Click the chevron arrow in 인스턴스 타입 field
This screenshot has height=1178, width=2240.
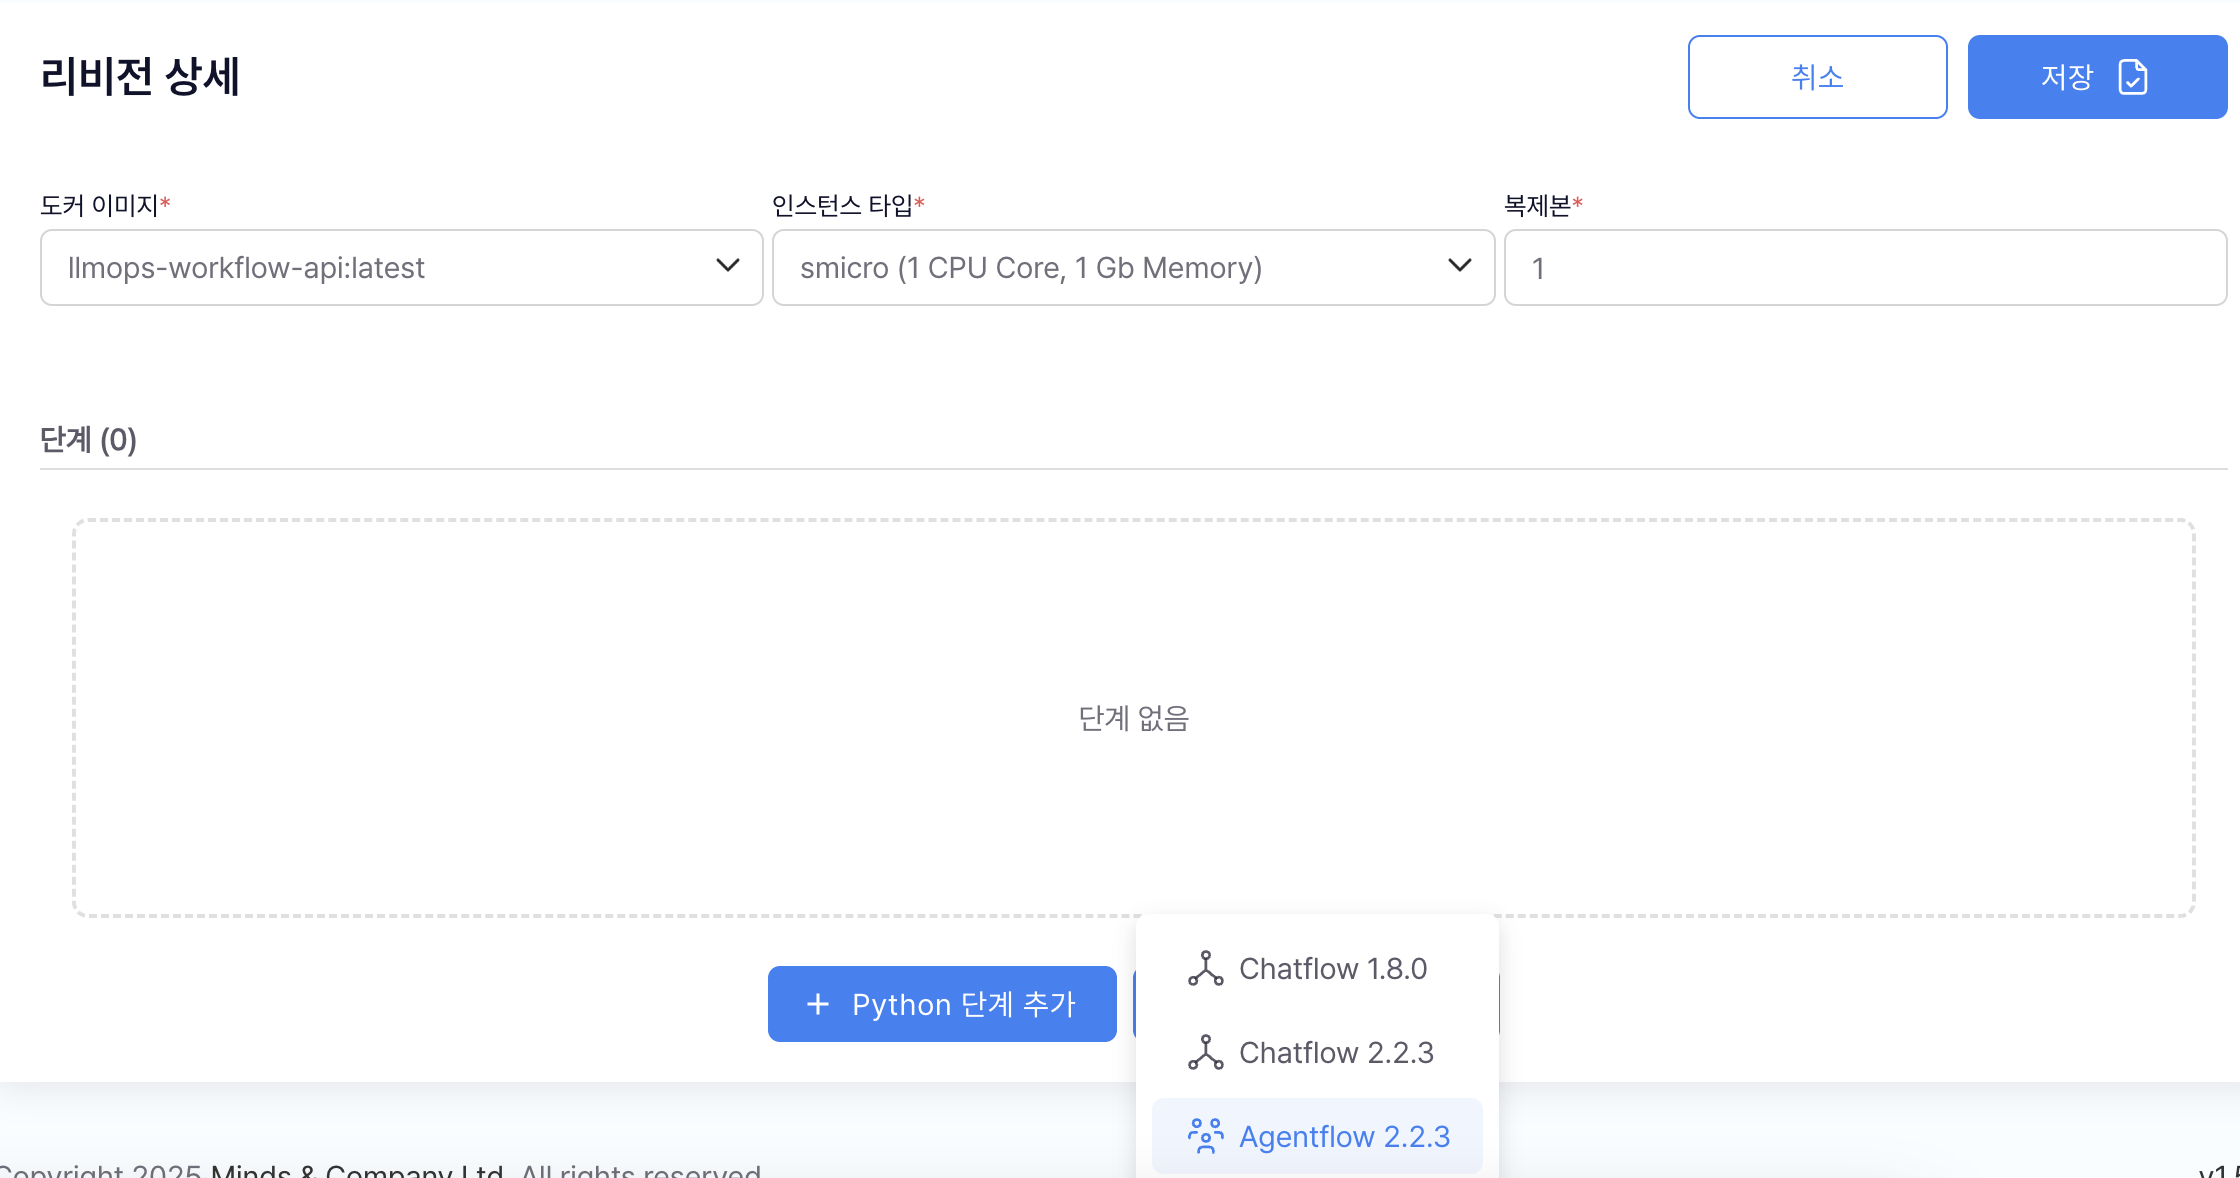[x=1460, y=266]
